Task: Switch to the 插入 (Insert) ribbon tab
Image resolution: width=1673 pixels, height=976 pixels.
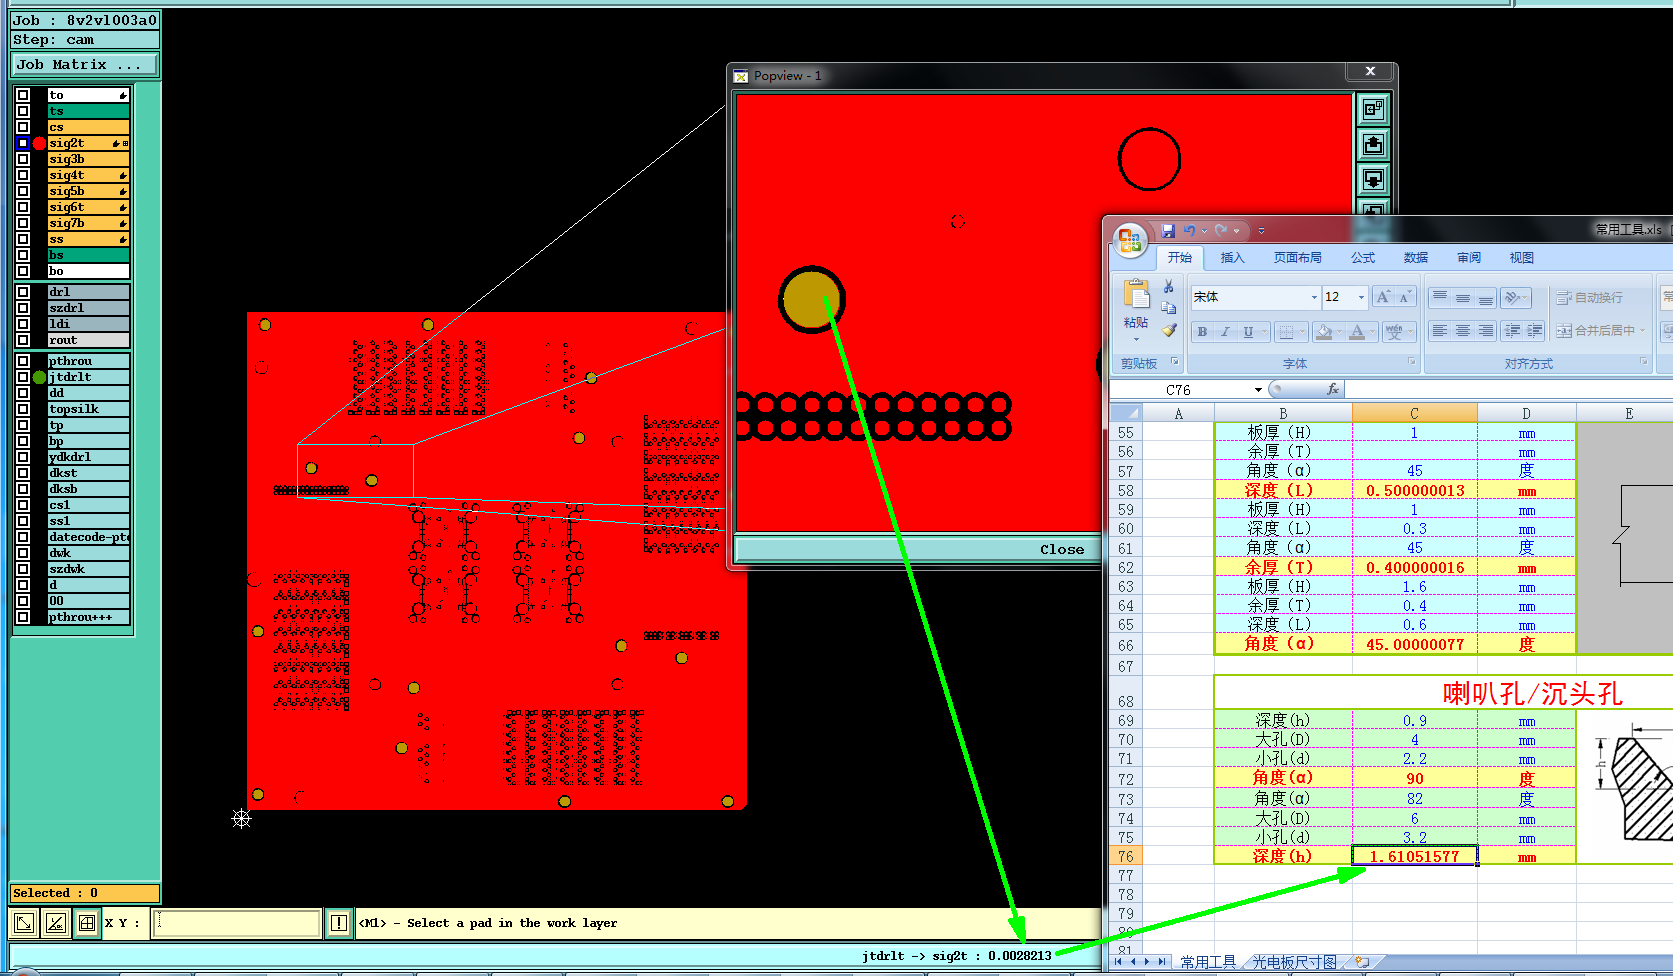Action: [x=1232, y=258]
